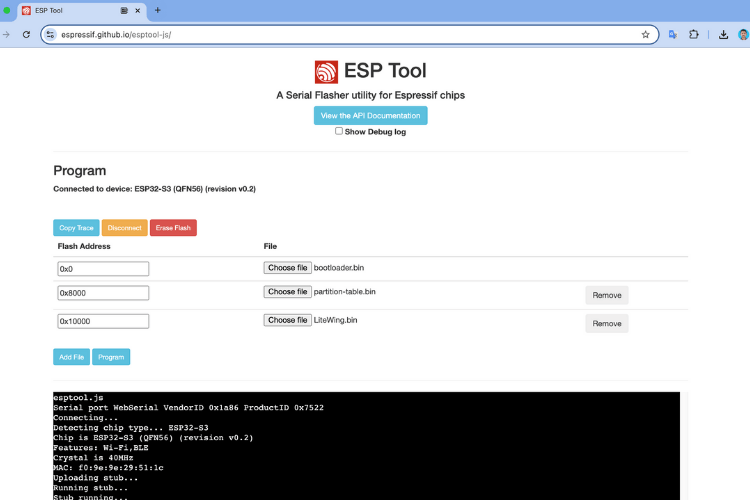Click the Add File button

click(71, 357)
